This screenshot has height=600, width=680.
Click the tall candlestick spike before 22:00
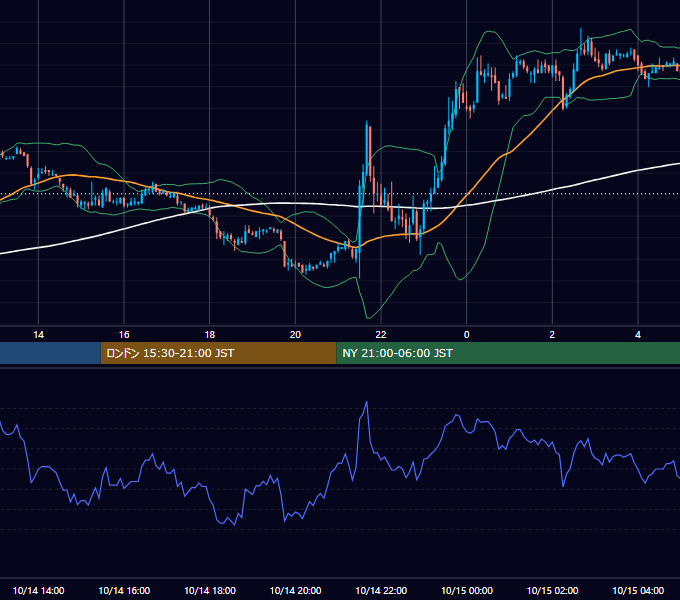367,147
